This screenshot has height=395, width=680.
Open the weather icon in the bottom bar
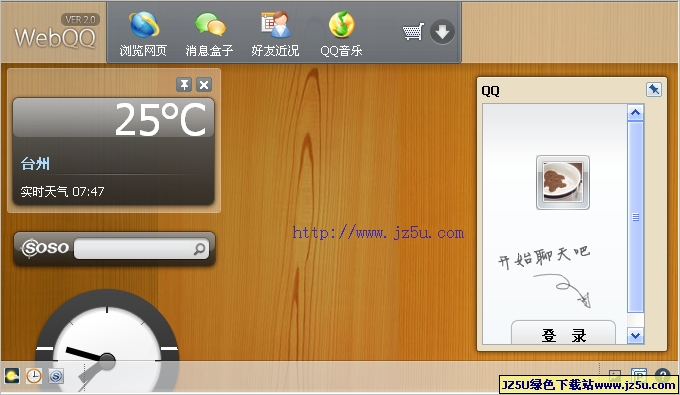pos(12,375)
